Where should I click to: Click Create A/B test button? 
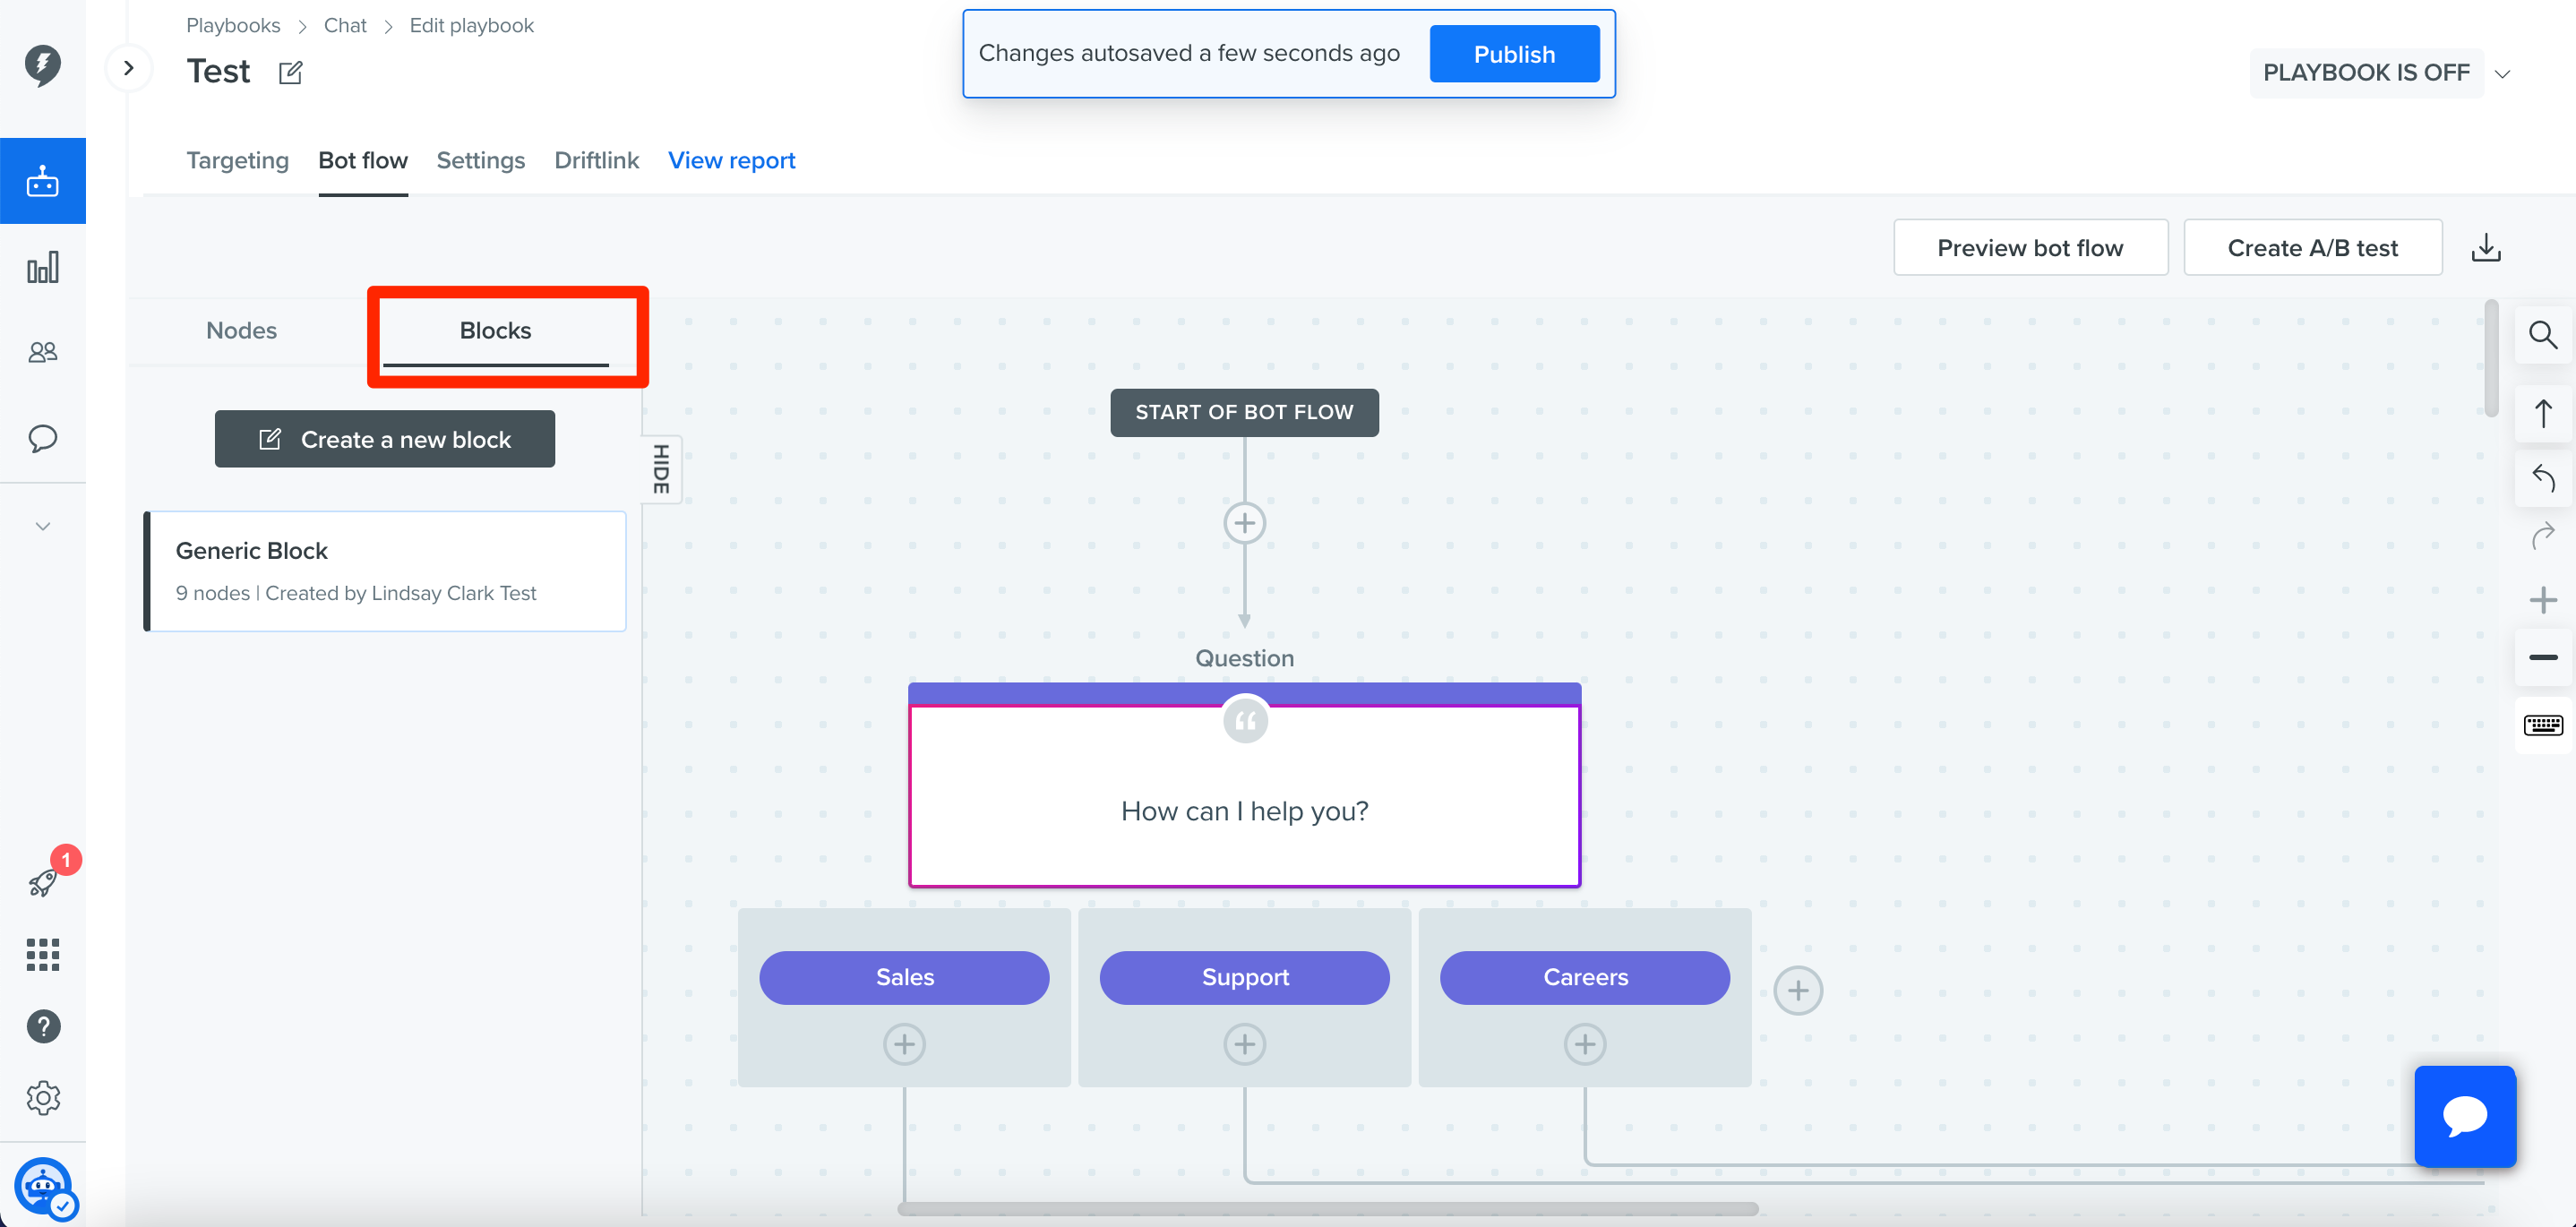(2312, 247)
